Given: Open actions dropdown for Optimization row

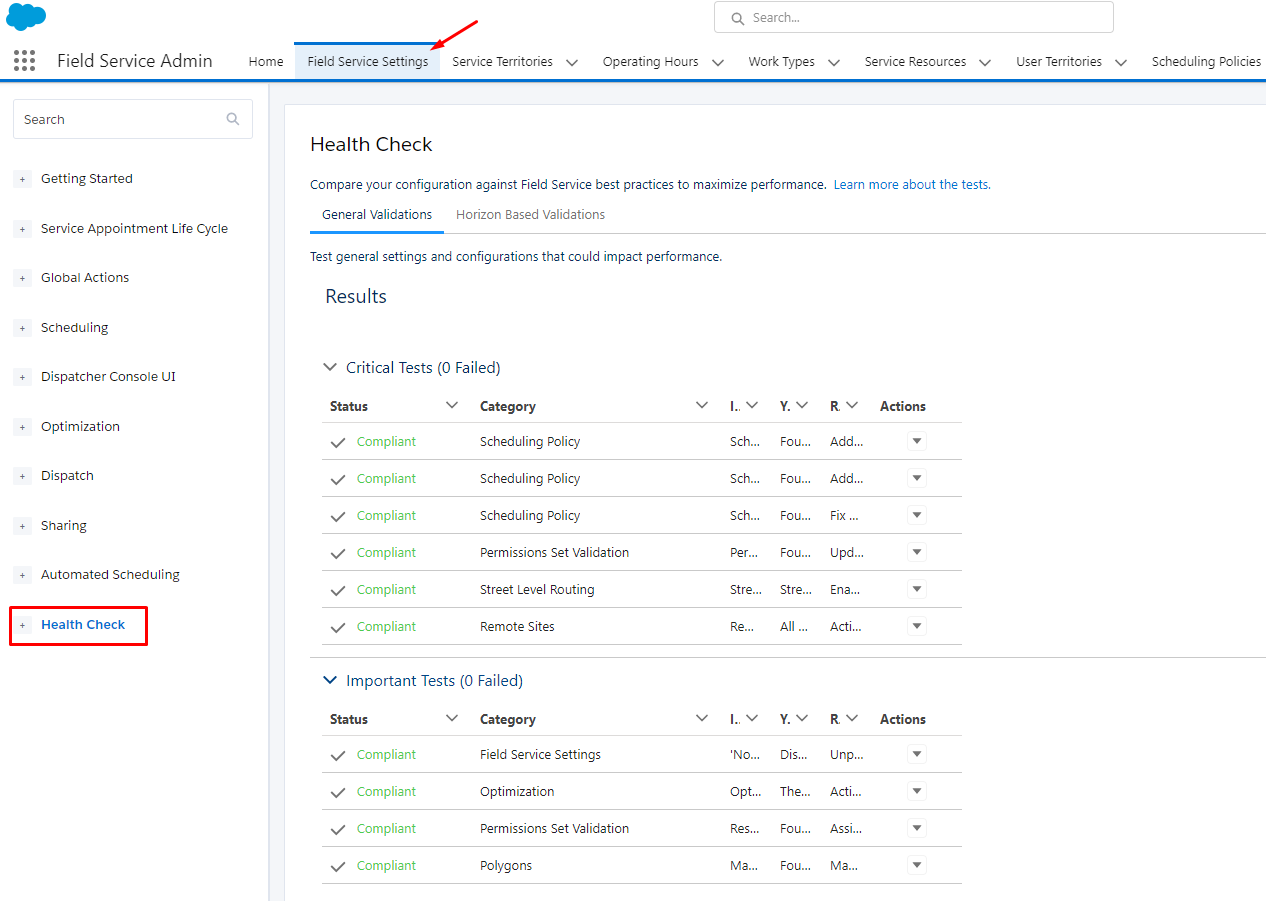Looking at the screenshot, I should click(x=917, y=791).
